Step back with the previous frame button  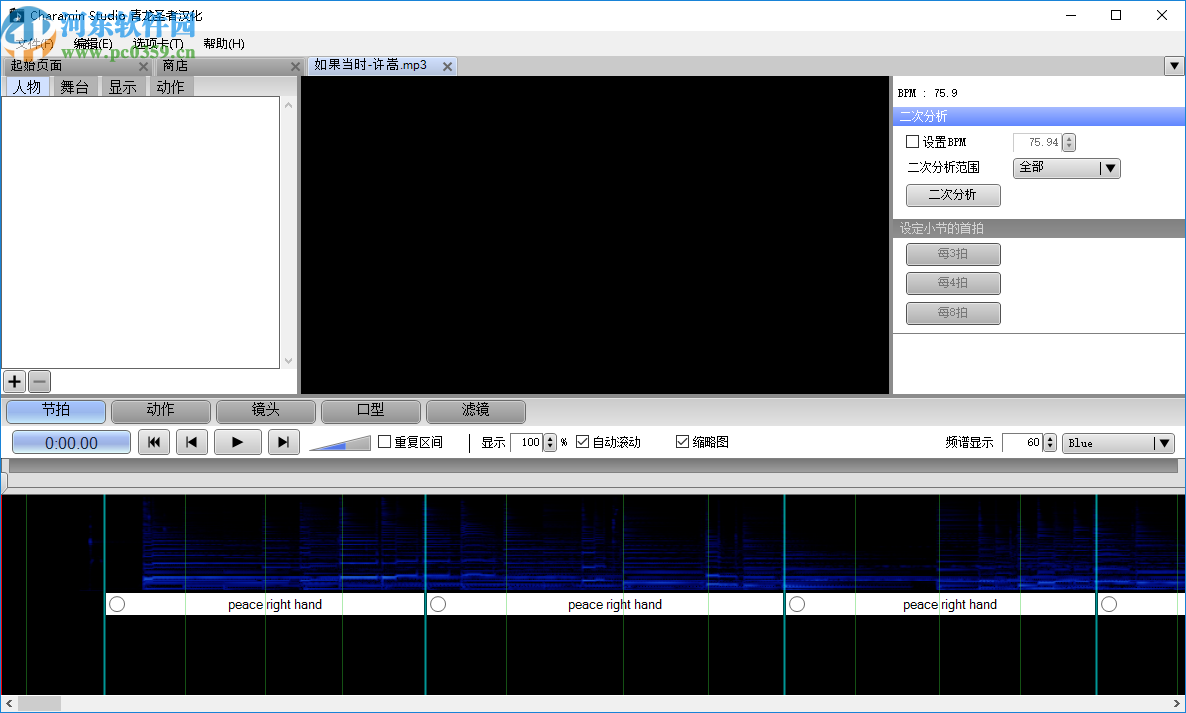click(192, 442)
